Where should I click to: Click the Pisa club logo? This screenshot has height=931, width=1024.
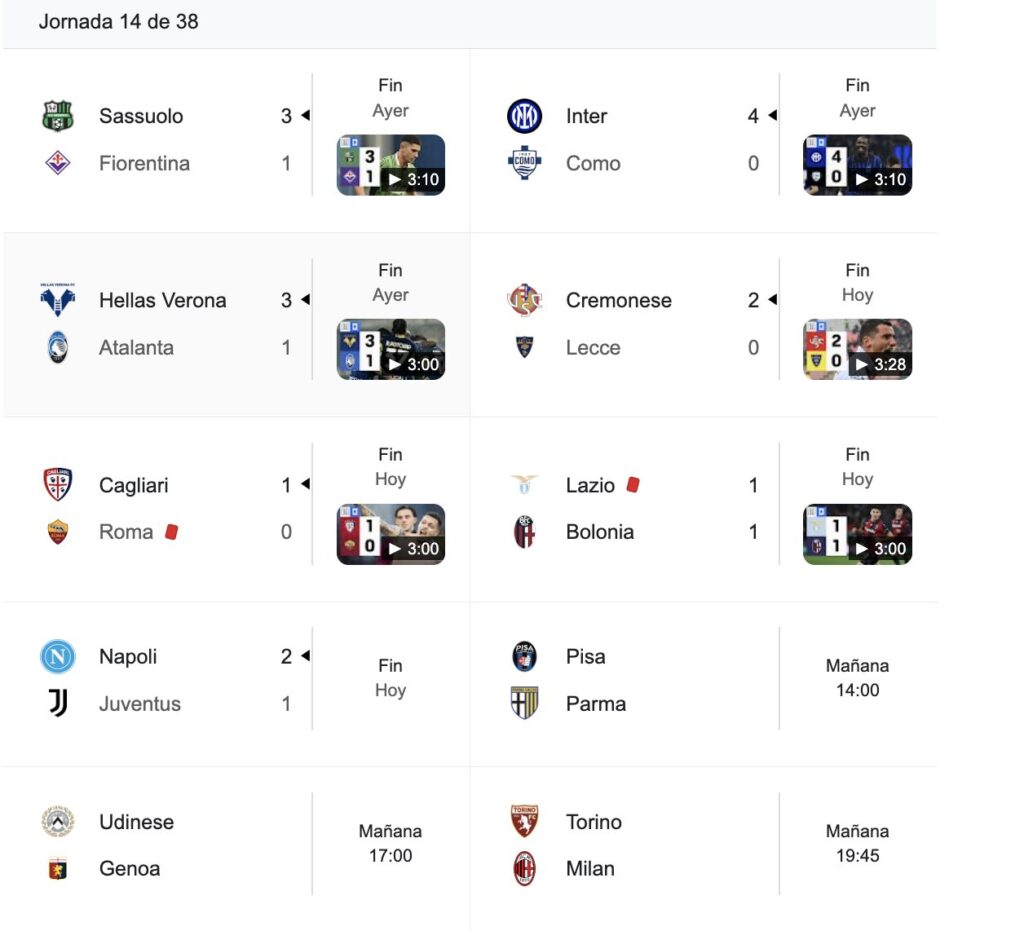click(x=524, y=657)
